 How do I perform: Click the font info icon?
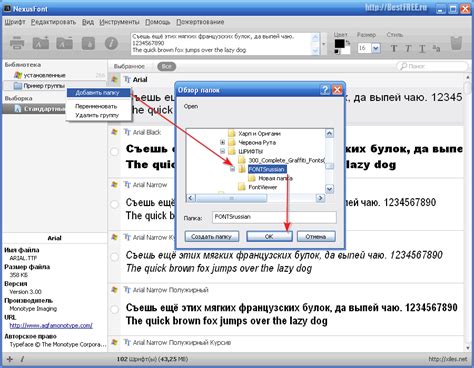pyautogui.click(x=111, y=43)
